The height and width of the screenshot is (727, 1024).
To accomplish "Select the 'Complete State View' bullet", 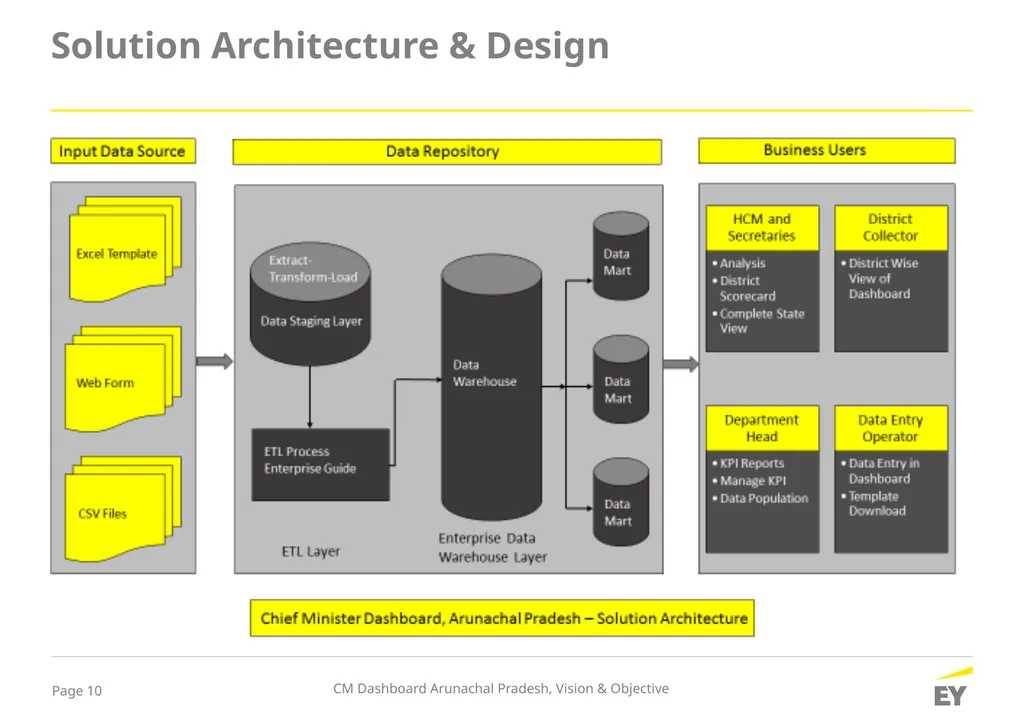I will coord(758,321).
